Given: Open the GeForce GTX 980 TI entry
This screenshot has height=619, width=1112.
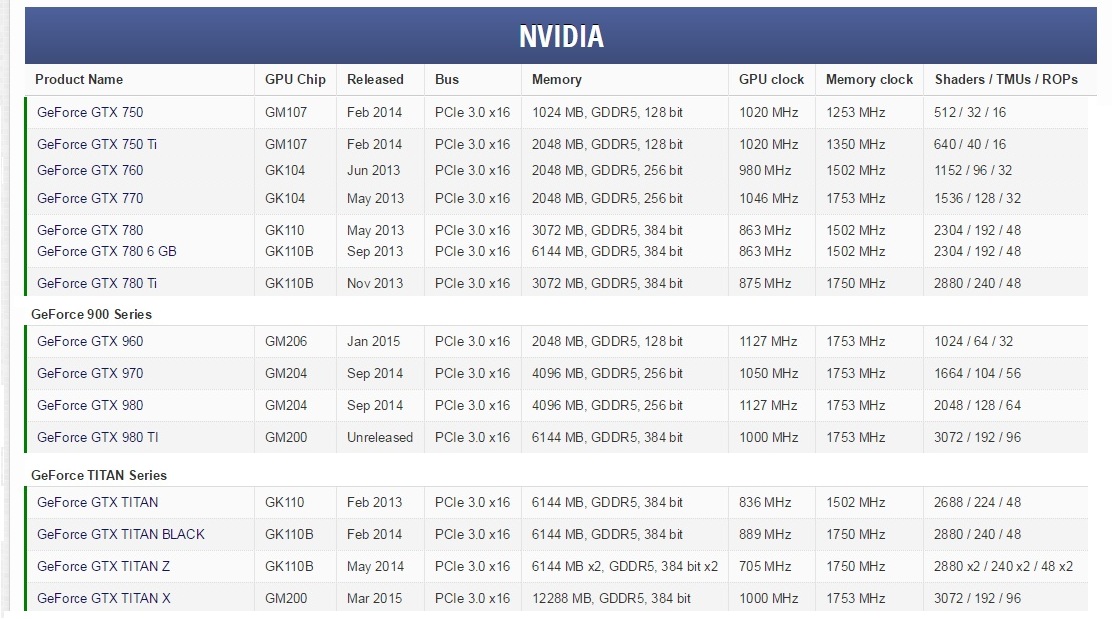Looking at the screenshot, I should pos(98,437).
